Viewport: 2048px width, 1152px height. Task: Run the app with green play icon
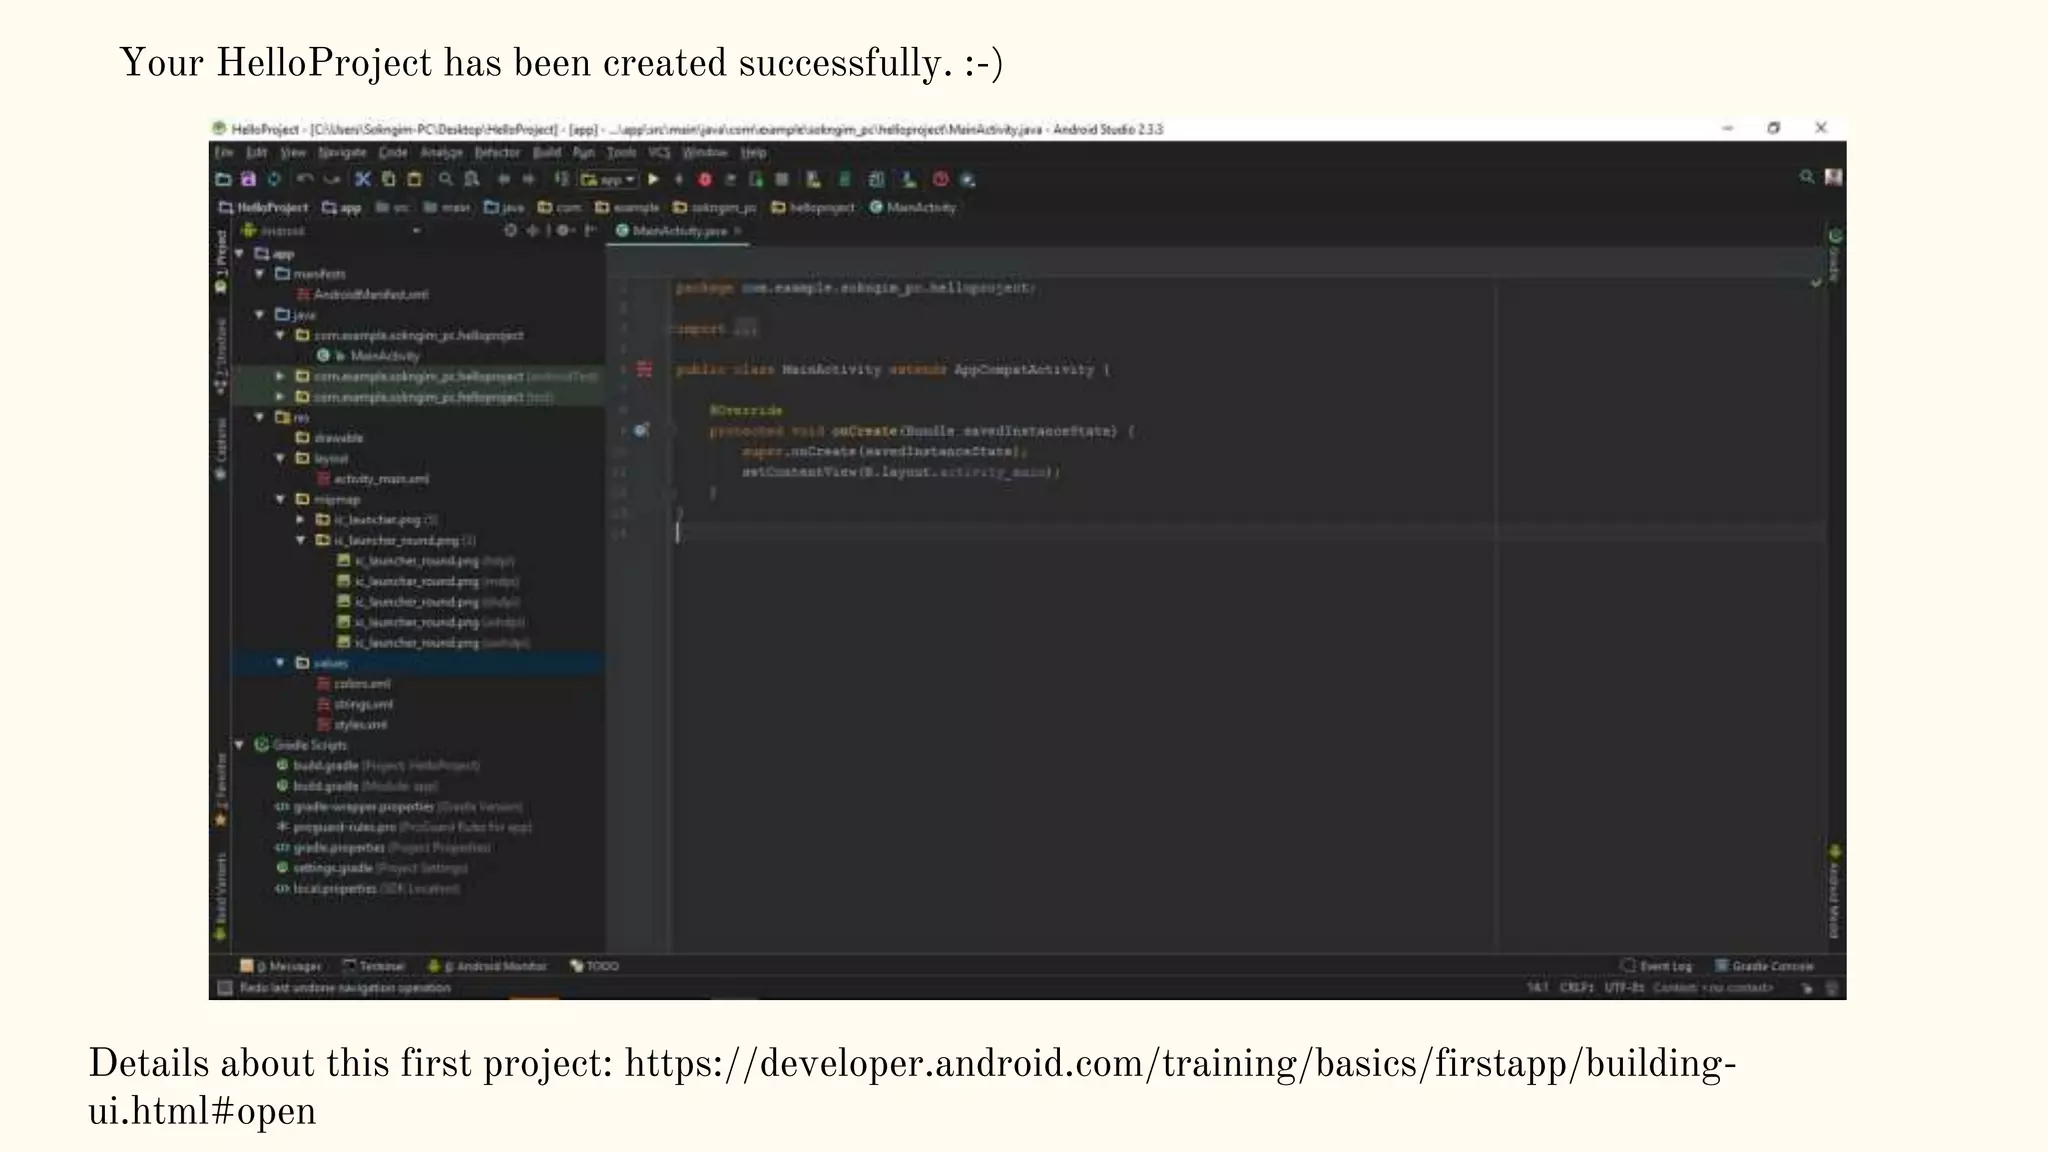click(x=653, y=180)
